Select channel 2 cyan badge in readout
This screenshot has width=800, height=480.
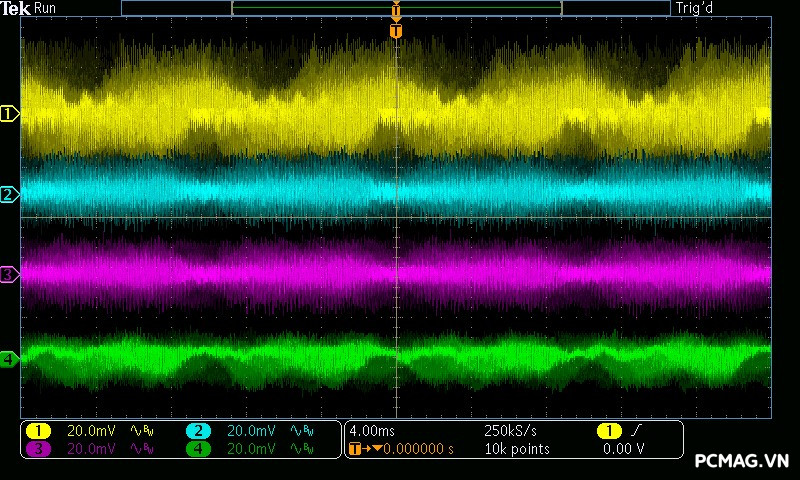198,431
